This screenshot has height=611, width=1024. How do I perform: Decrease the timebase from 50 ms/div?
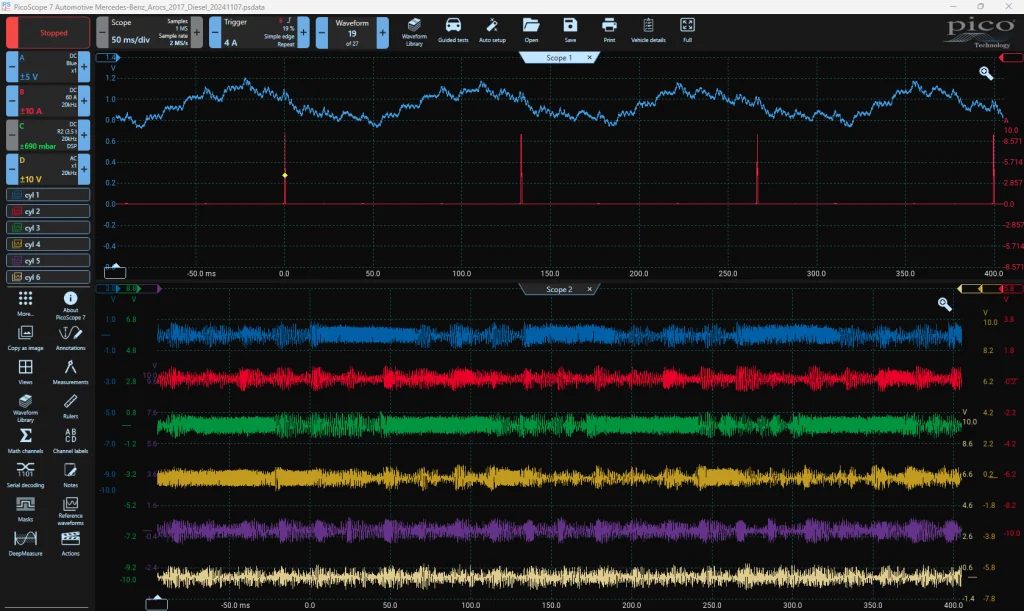[x=102, y=32]
